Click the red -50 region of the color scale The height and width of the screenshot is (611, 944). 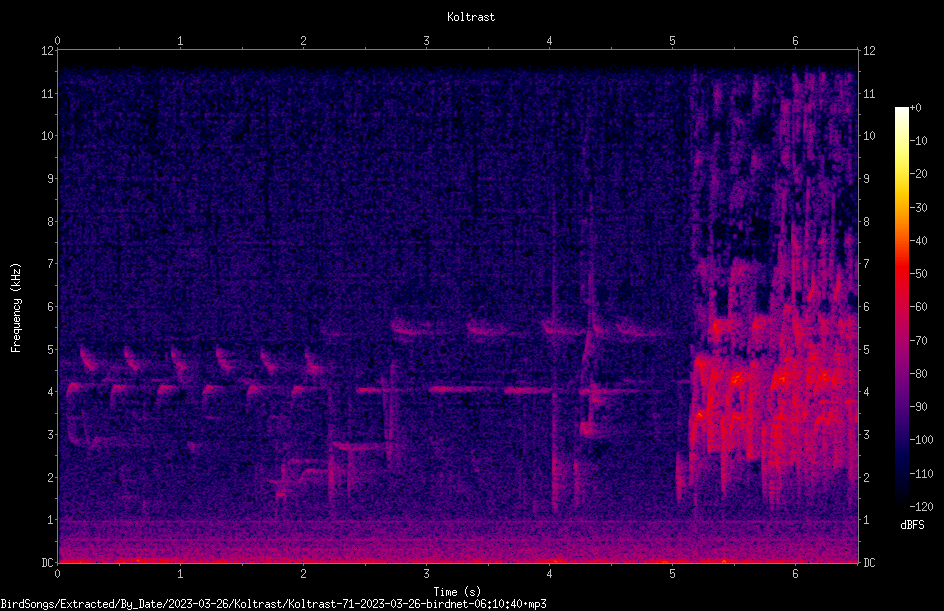[x=901, y=273]
